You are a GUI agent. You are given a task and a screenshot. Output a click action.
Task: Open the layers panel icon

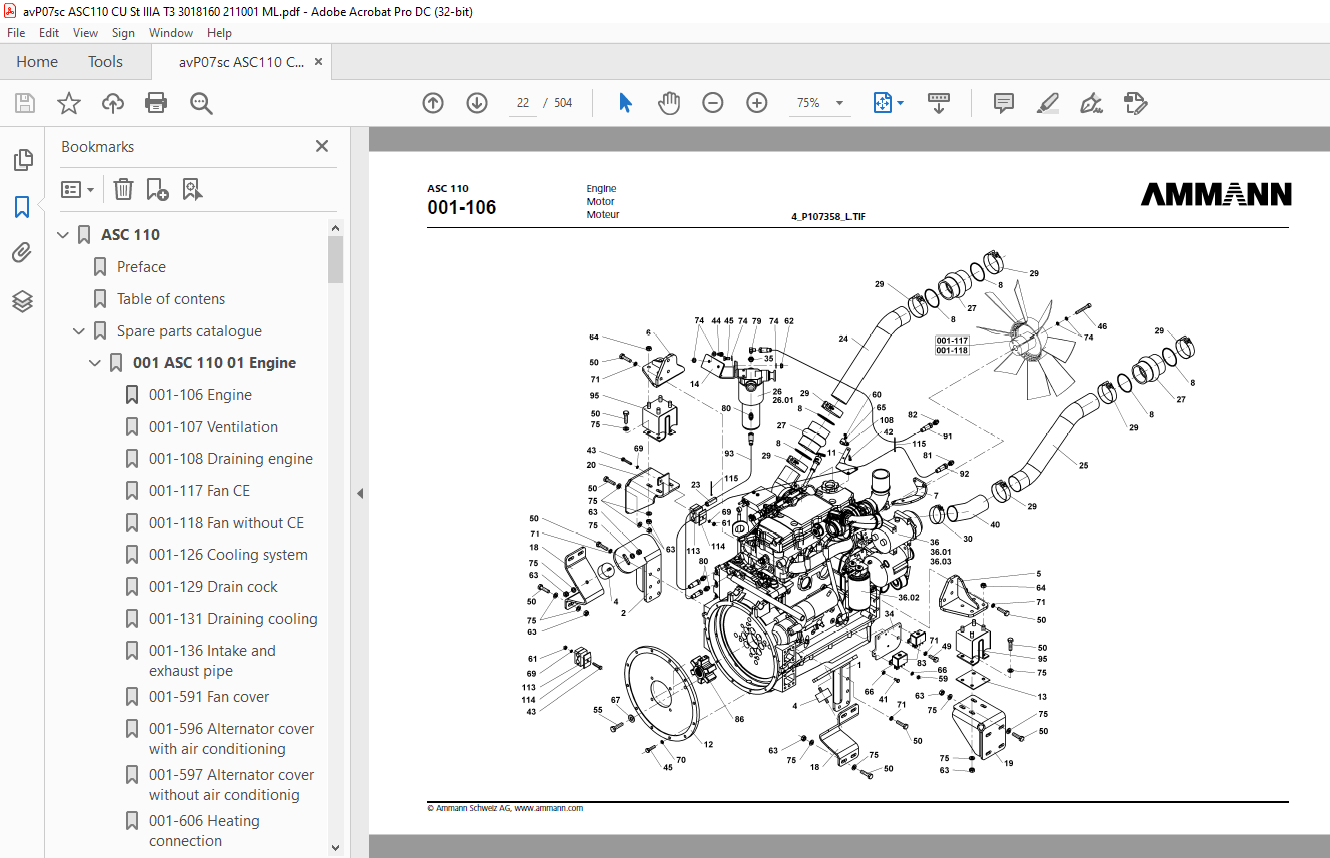pyautogui.click(x=22, y=301)
